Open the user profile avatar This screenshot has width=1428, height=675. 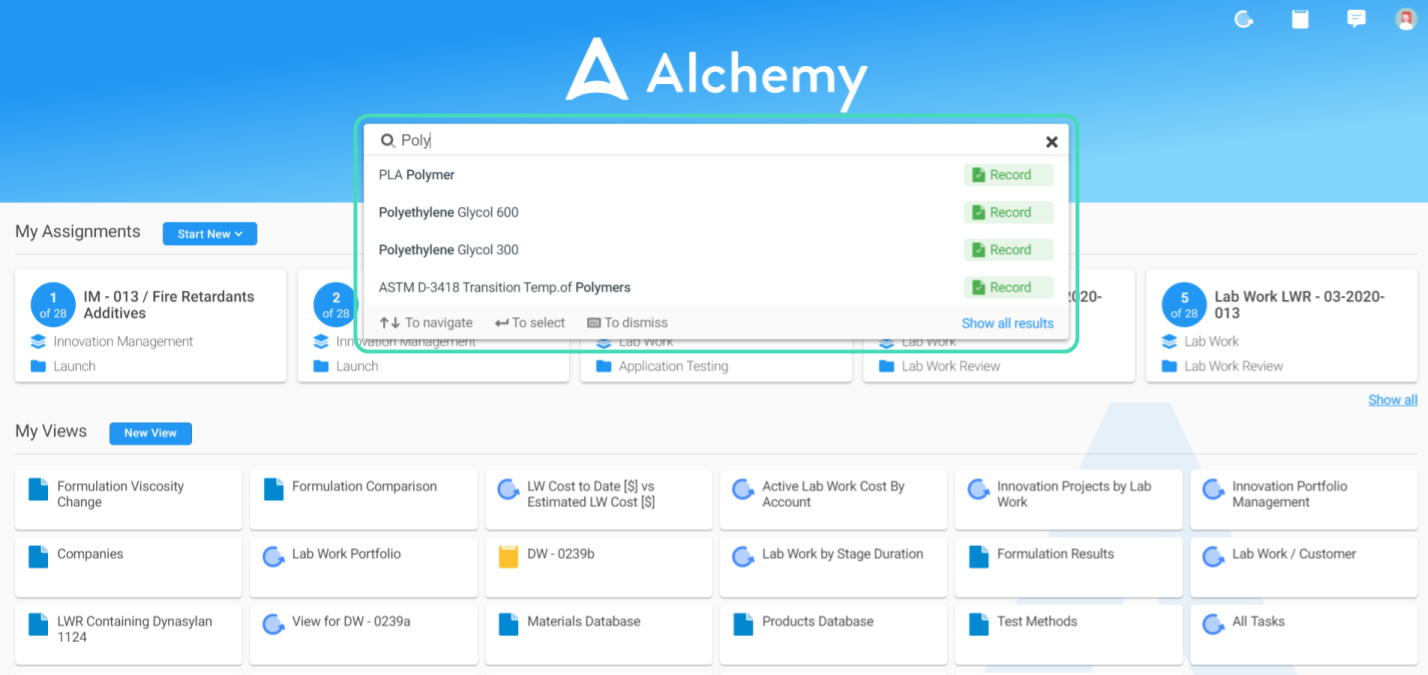1406,19
